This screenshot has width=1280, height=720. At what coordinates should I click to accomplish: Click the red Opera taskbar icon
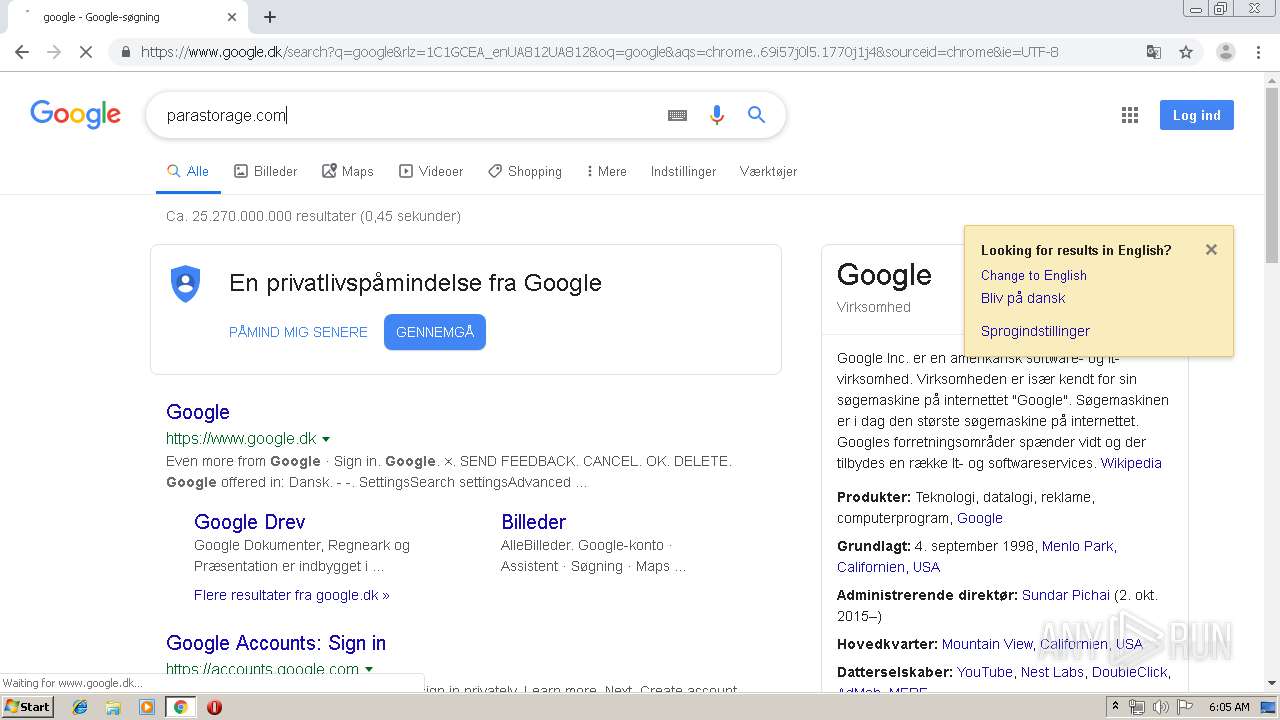tap(214, 707)
